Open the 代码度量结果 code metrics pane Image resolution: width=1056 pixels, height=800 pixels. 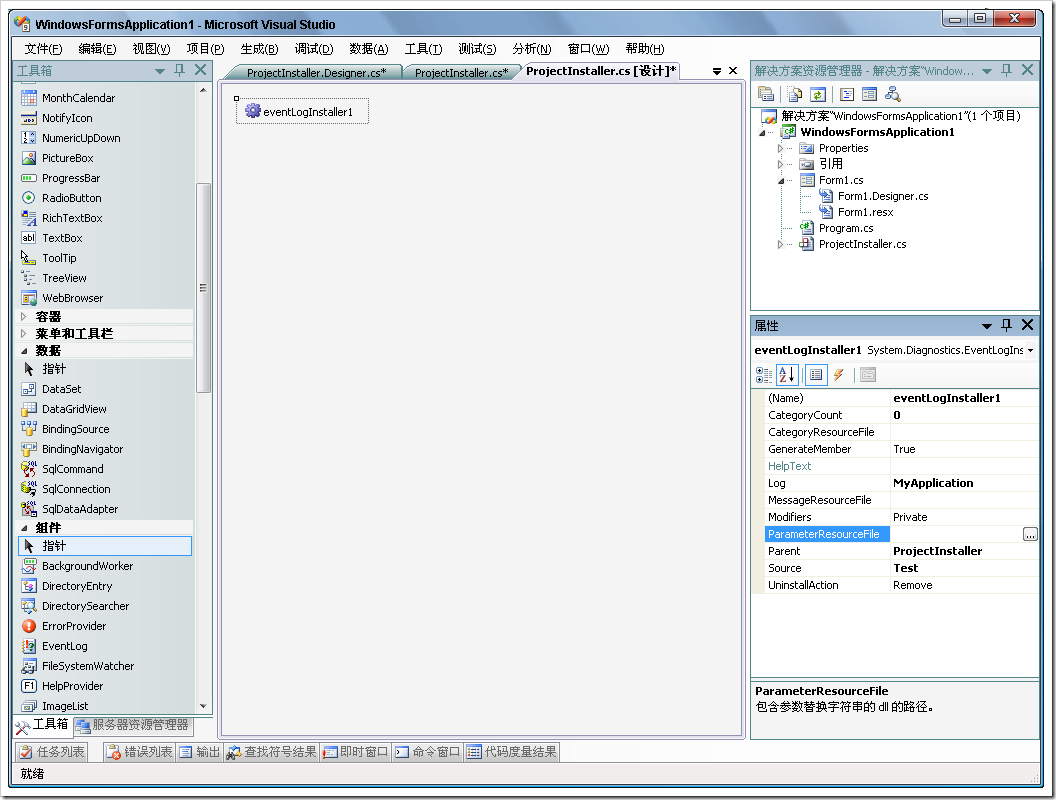coord(513,752)
